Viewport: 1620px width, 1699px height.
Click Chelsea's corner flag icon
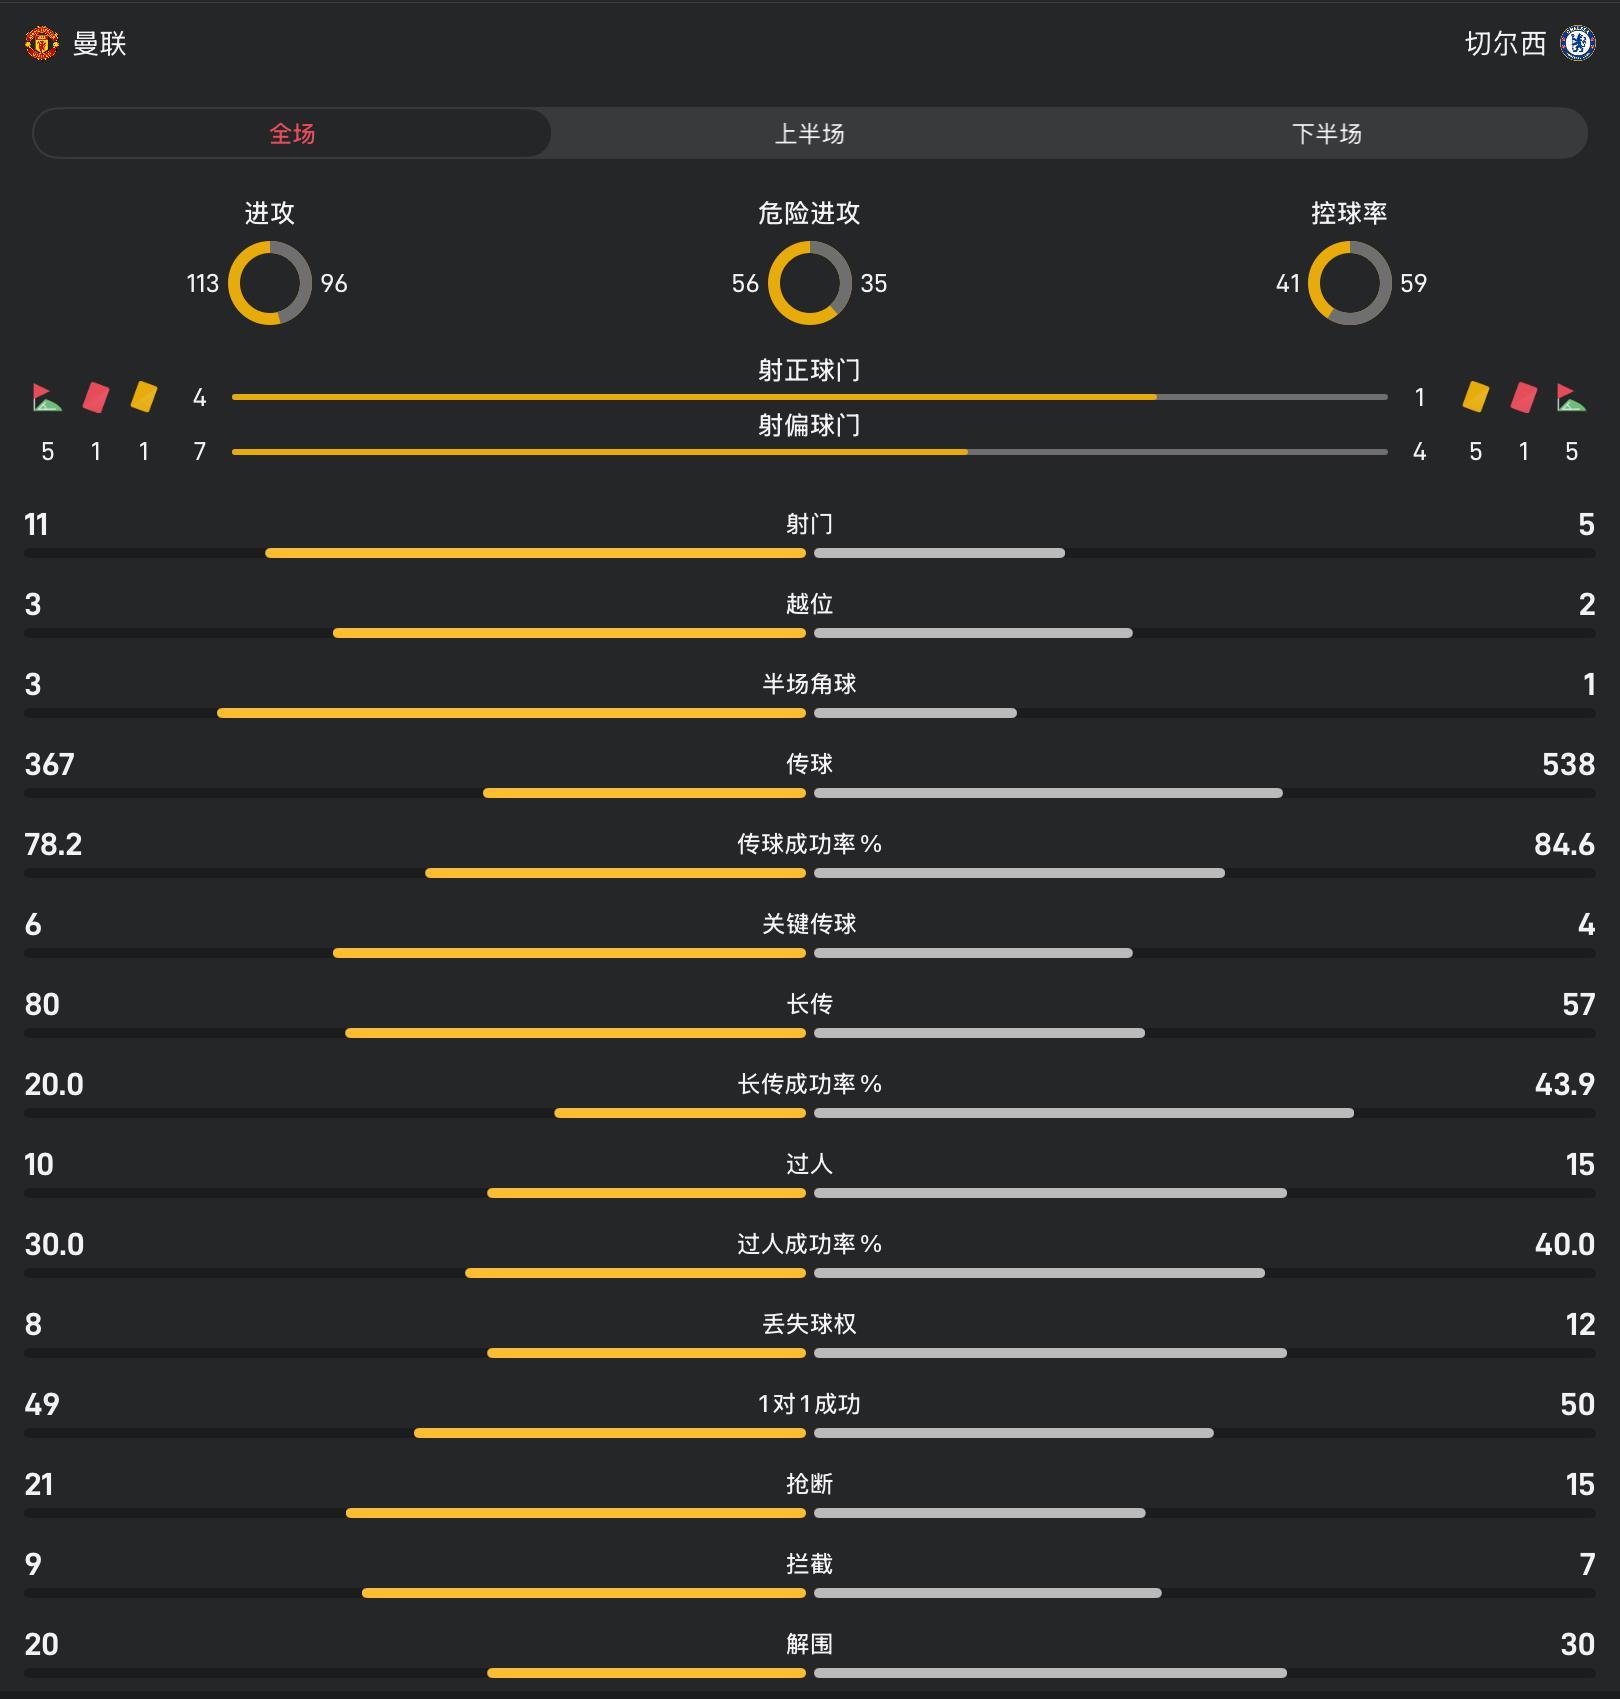click(x=1572, y=397)
